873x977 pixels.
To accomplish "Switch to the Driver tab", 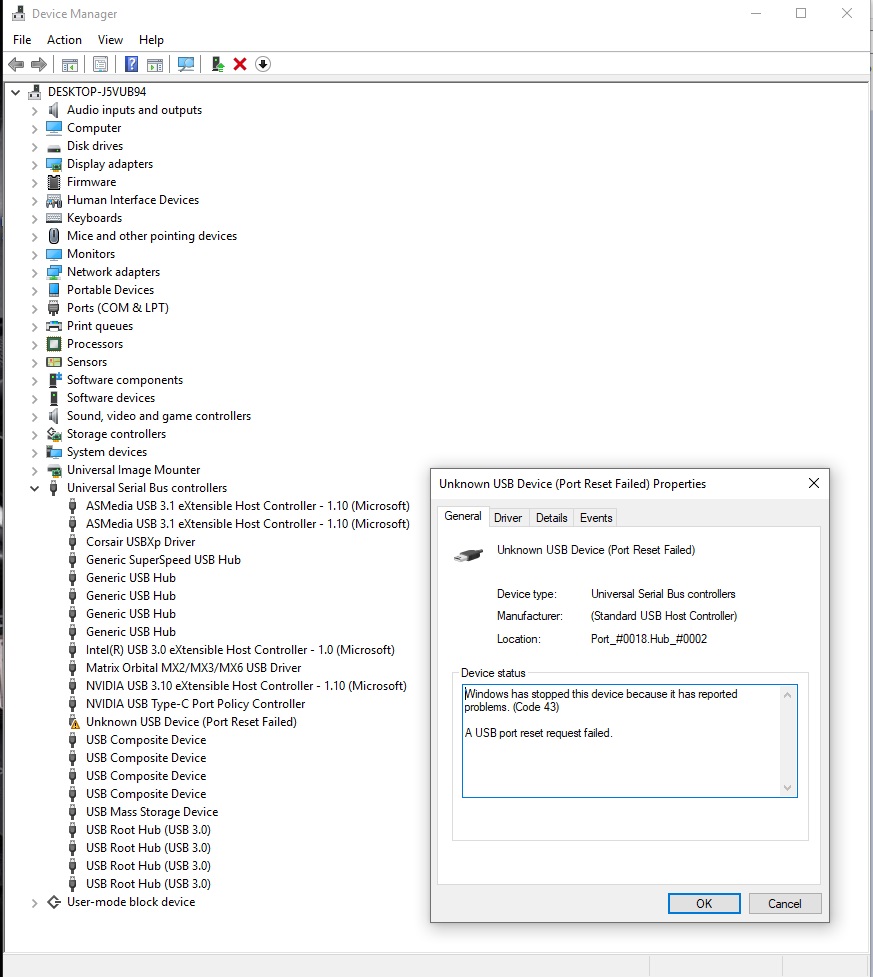I will tap(508, 517).
